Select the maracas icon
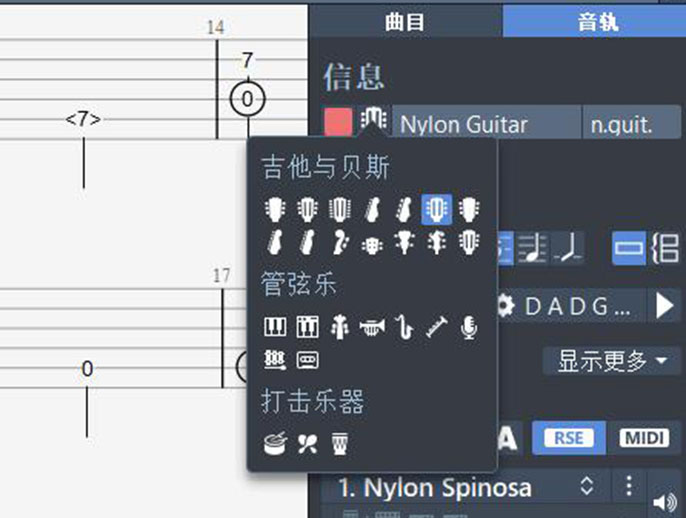Image resolution: width=686 pixels, height=518 pixels. (x=308, y=444)
